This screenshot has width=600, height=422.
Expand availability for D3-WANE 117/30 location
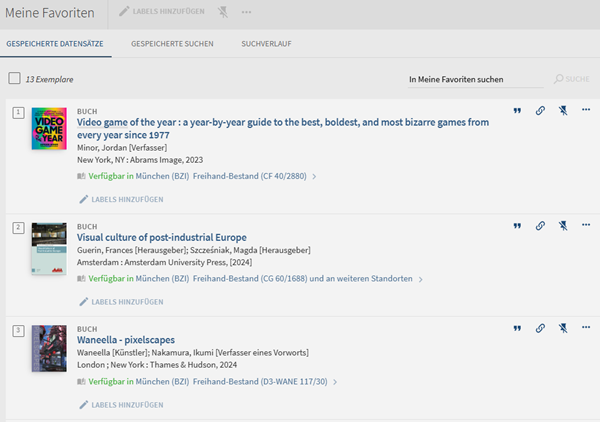335,382
